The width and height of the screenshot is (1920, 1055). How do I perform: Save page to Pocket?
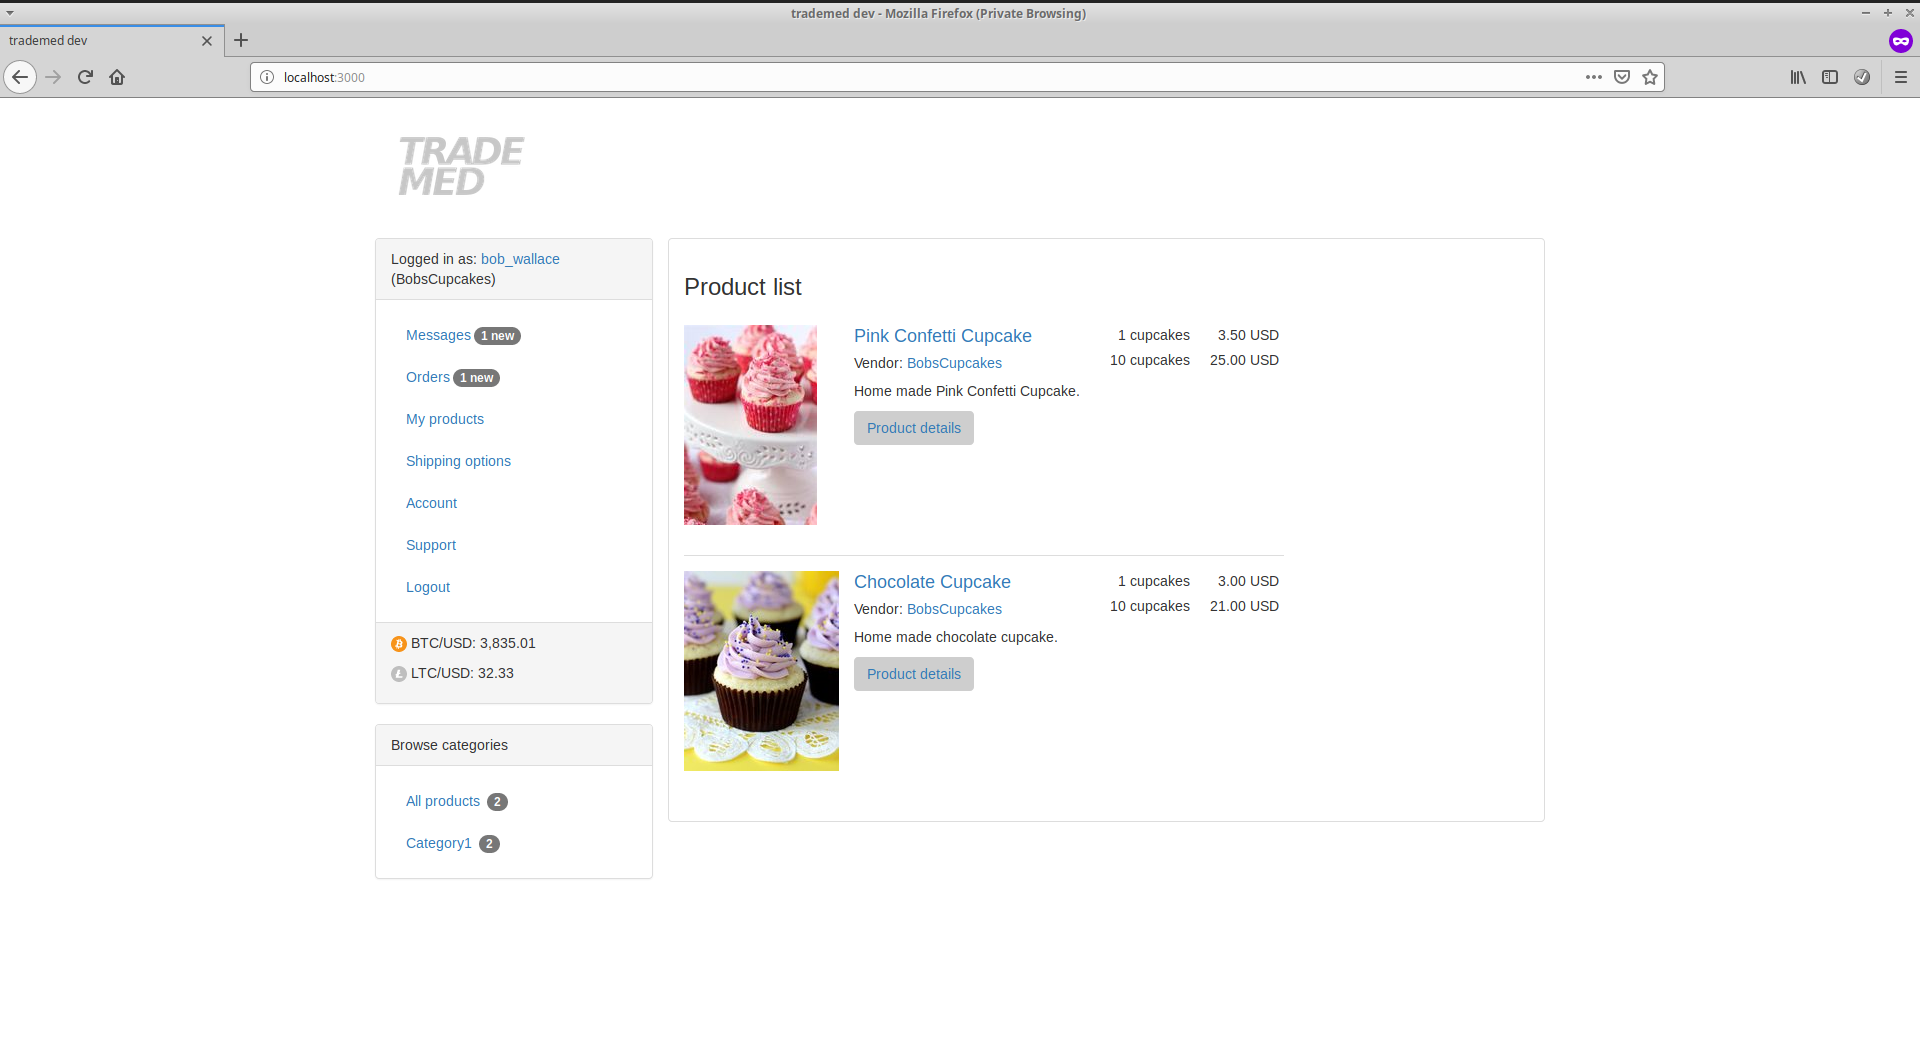[1622, 77]
